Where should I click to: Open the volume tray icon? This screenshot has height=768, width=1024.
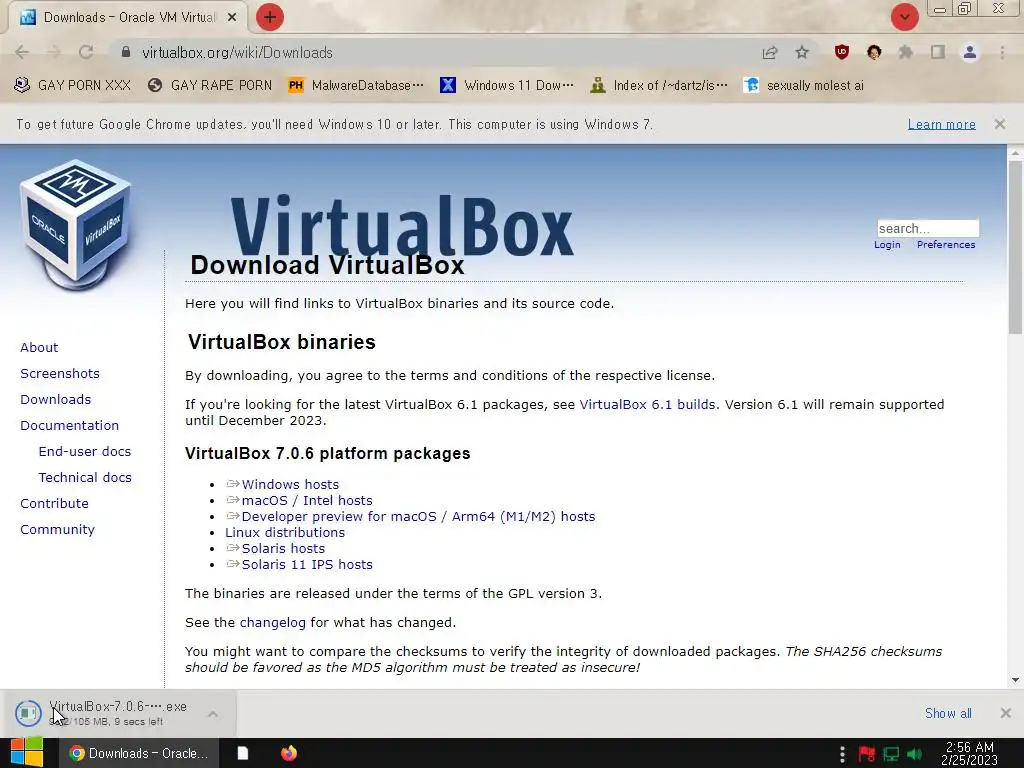[914, 754]
